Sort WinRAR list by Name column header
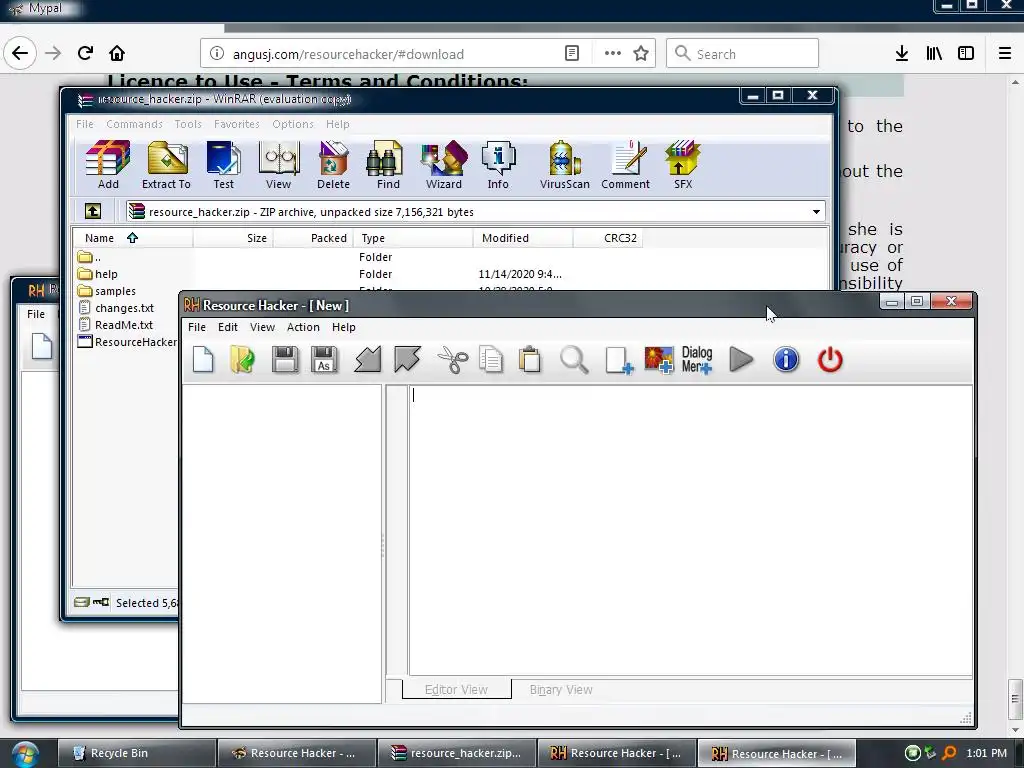1024x768 pixels. 133,238
